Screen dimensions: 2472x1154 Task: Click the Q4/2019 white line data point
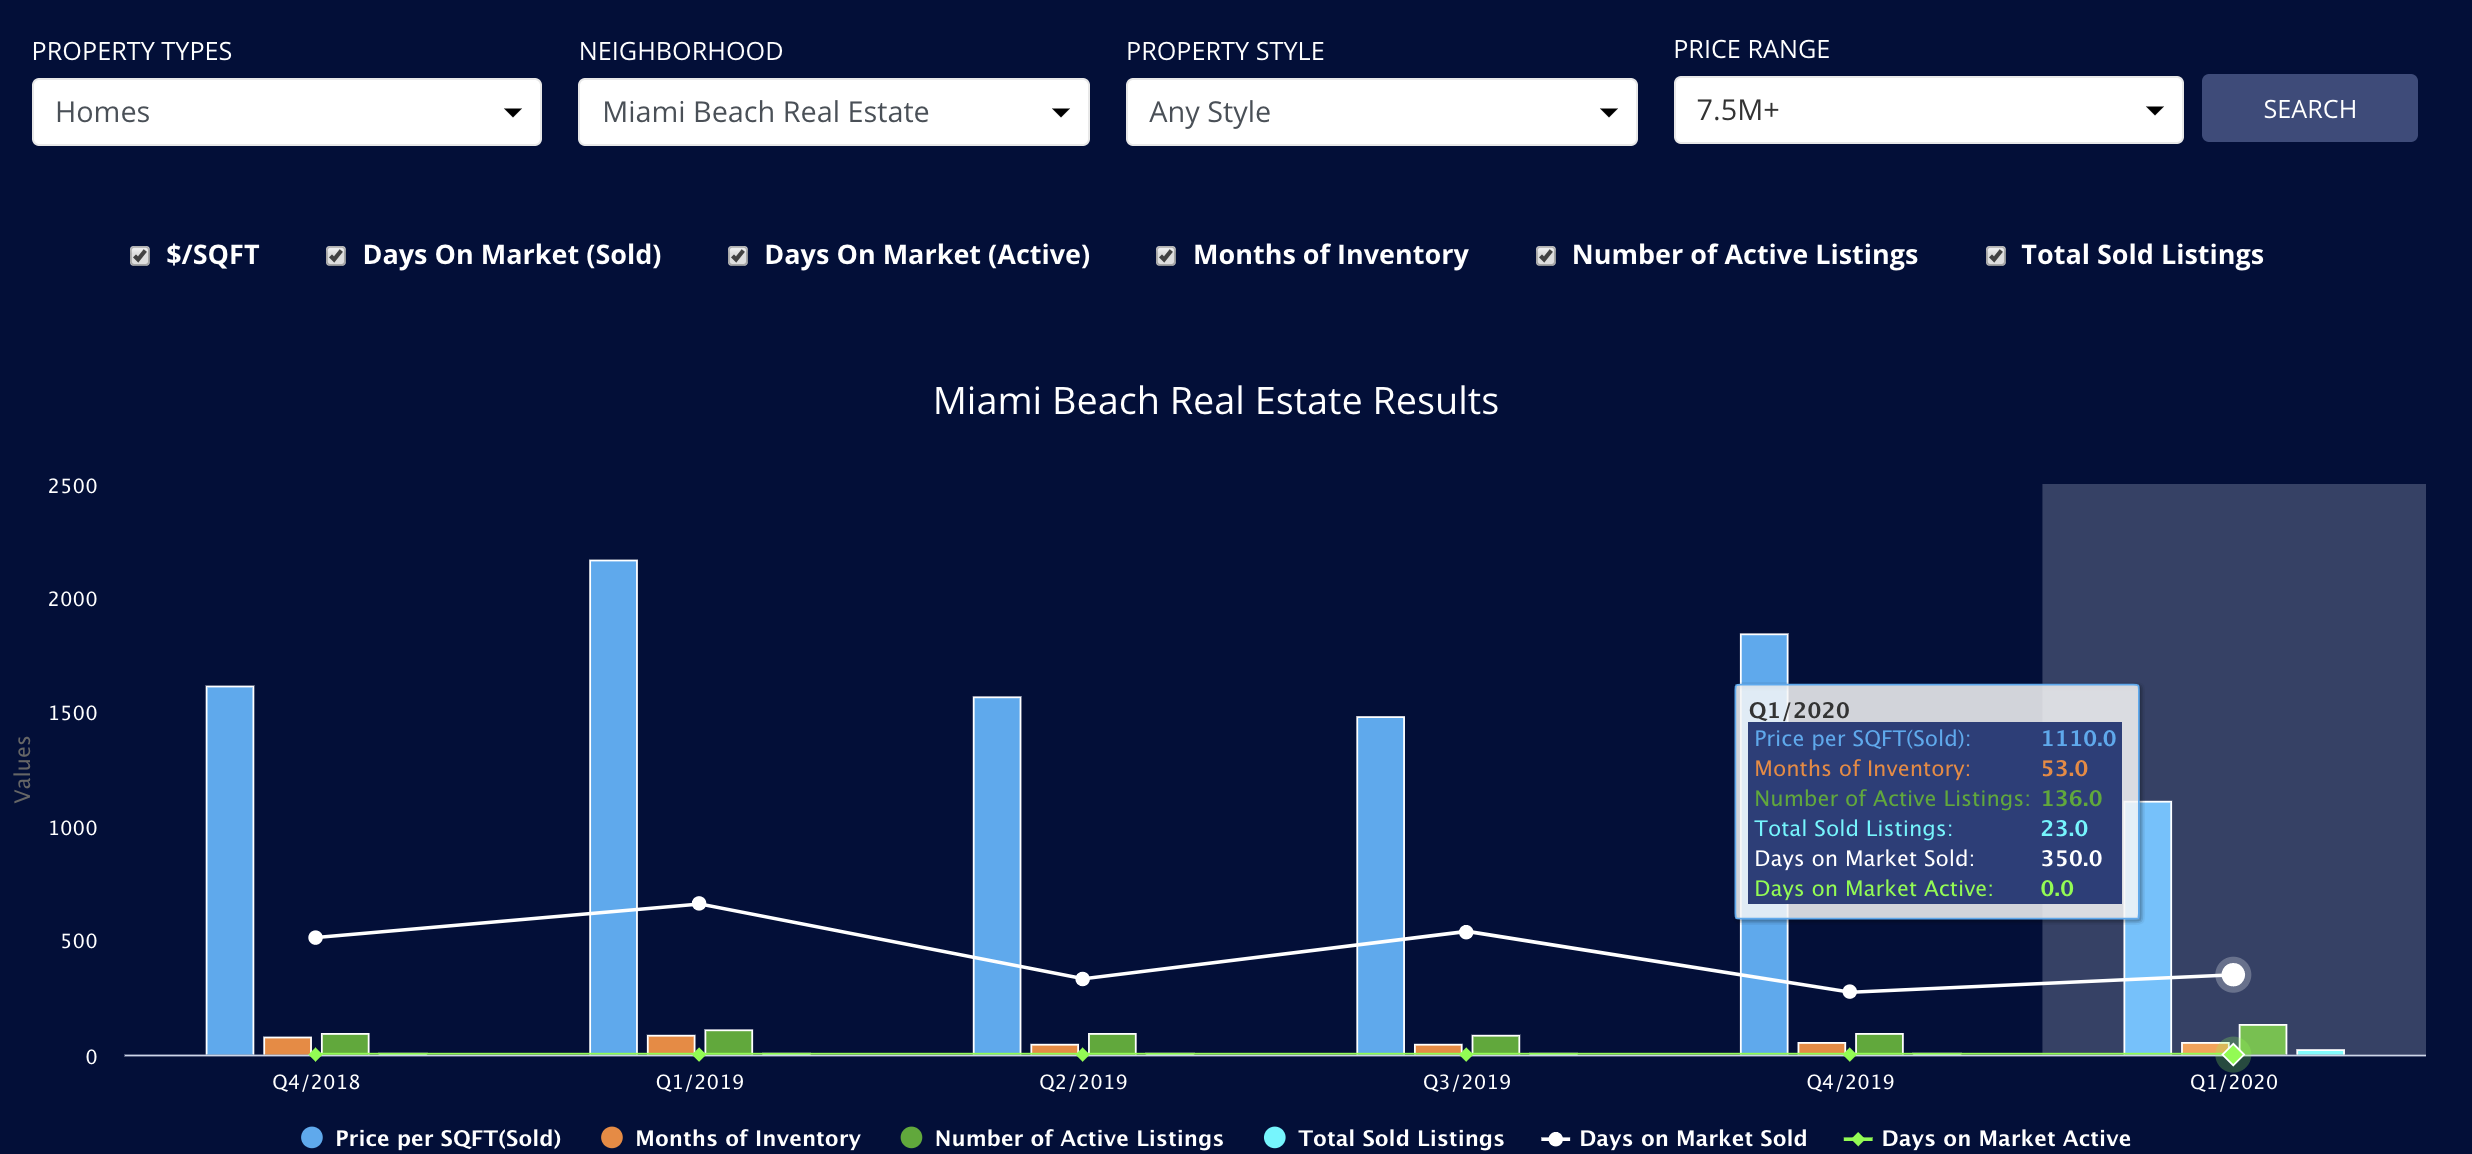1849,992
